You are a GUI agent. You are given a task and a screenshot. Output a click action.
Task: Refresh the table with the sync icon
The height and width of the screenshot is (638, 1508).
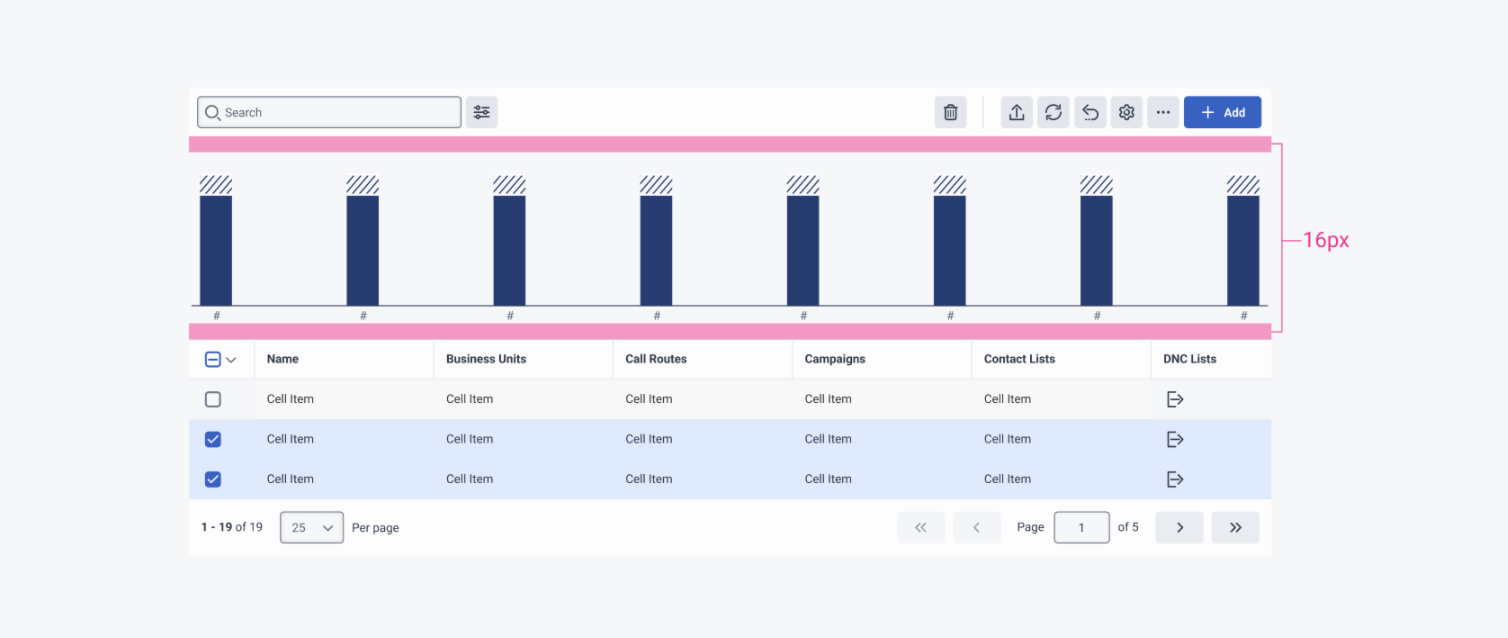point(1053,112)
